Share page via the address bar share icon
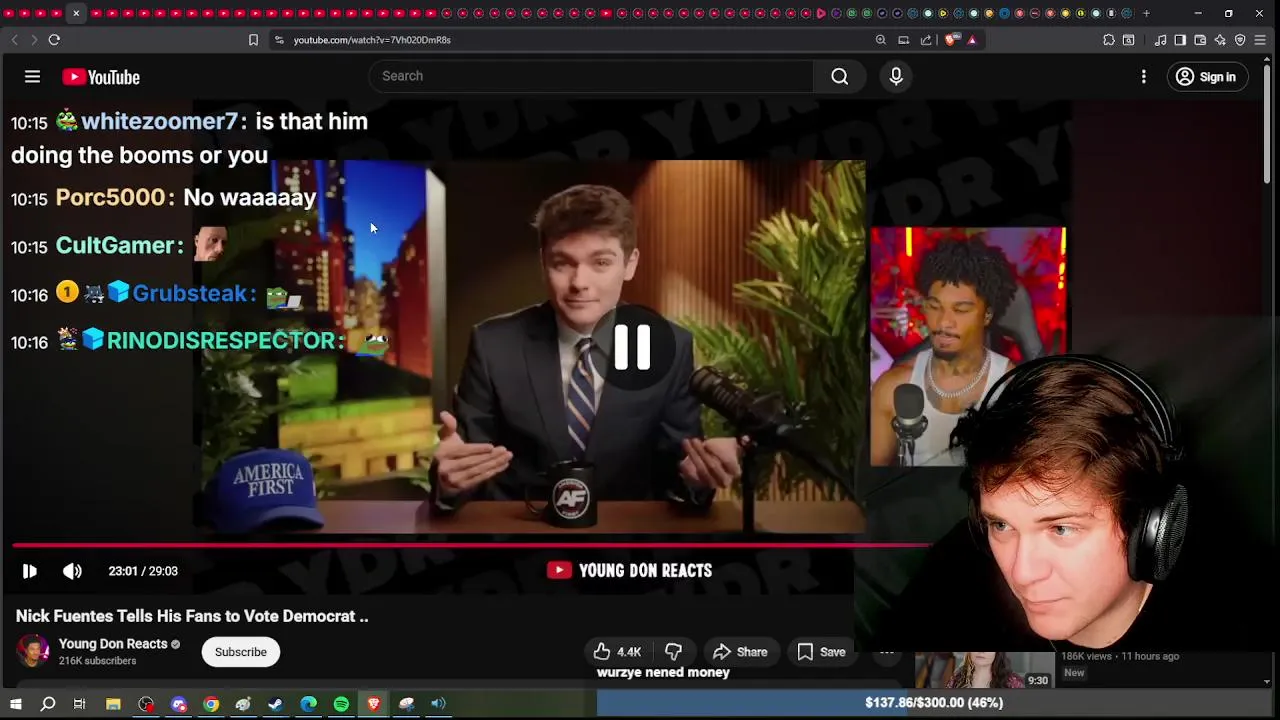The width and height of the screenshot is (1280, 720). pos(926,40)
